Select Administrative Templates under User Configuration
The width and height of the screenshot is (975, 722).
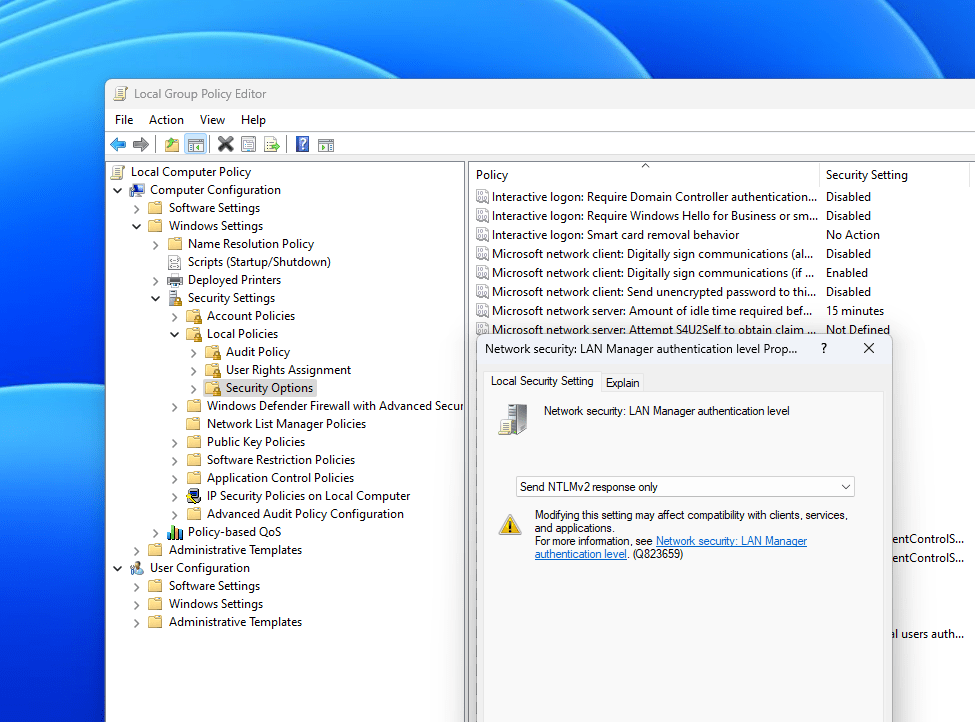(x=235, y=622)
